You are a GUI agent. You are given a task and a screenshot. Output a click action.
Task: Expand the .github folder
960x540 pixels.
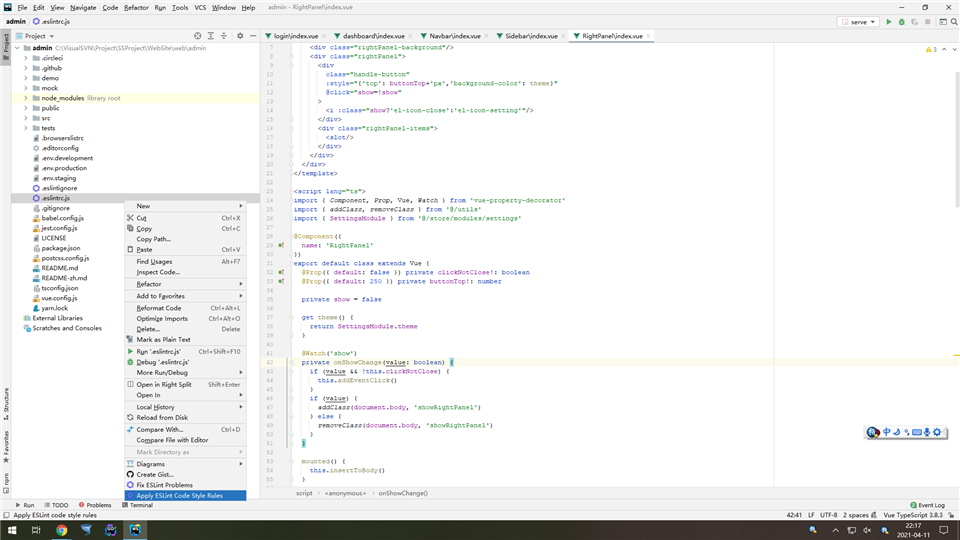point(26,68)
